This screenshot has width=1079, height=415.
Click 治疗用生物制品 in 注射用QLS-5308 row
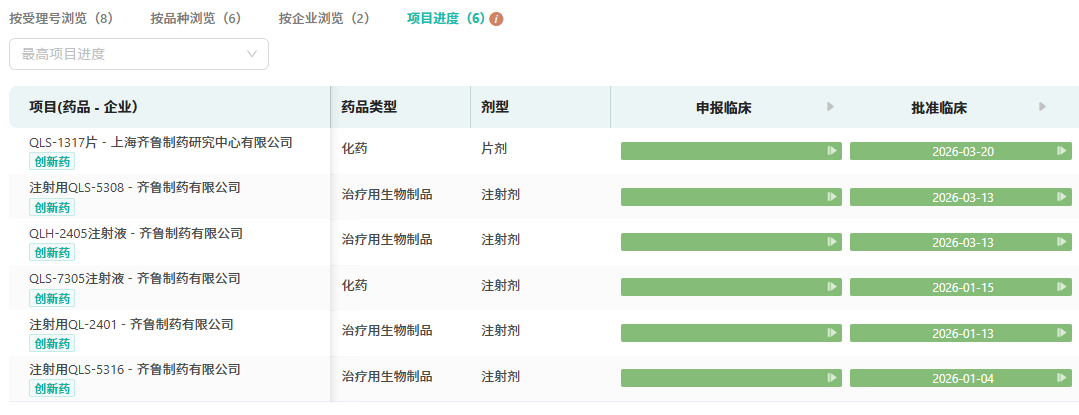coord(387,194)
